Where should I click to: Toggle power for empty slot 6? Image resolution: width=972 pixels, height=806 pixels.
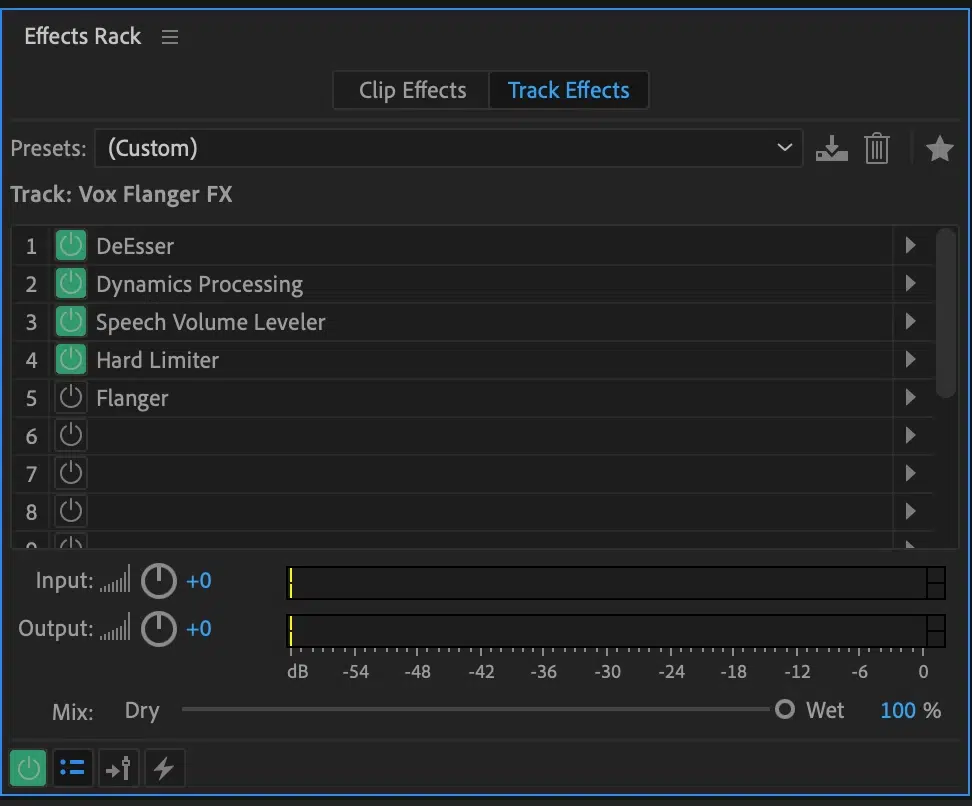[x=71, y=435]
